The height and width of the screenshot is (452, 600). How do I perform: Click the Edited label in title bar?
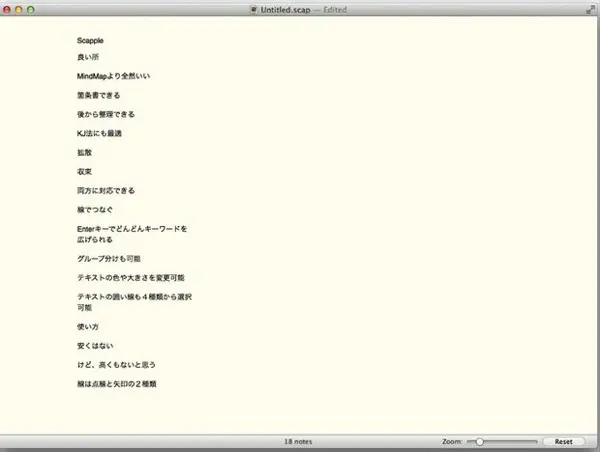335,10
